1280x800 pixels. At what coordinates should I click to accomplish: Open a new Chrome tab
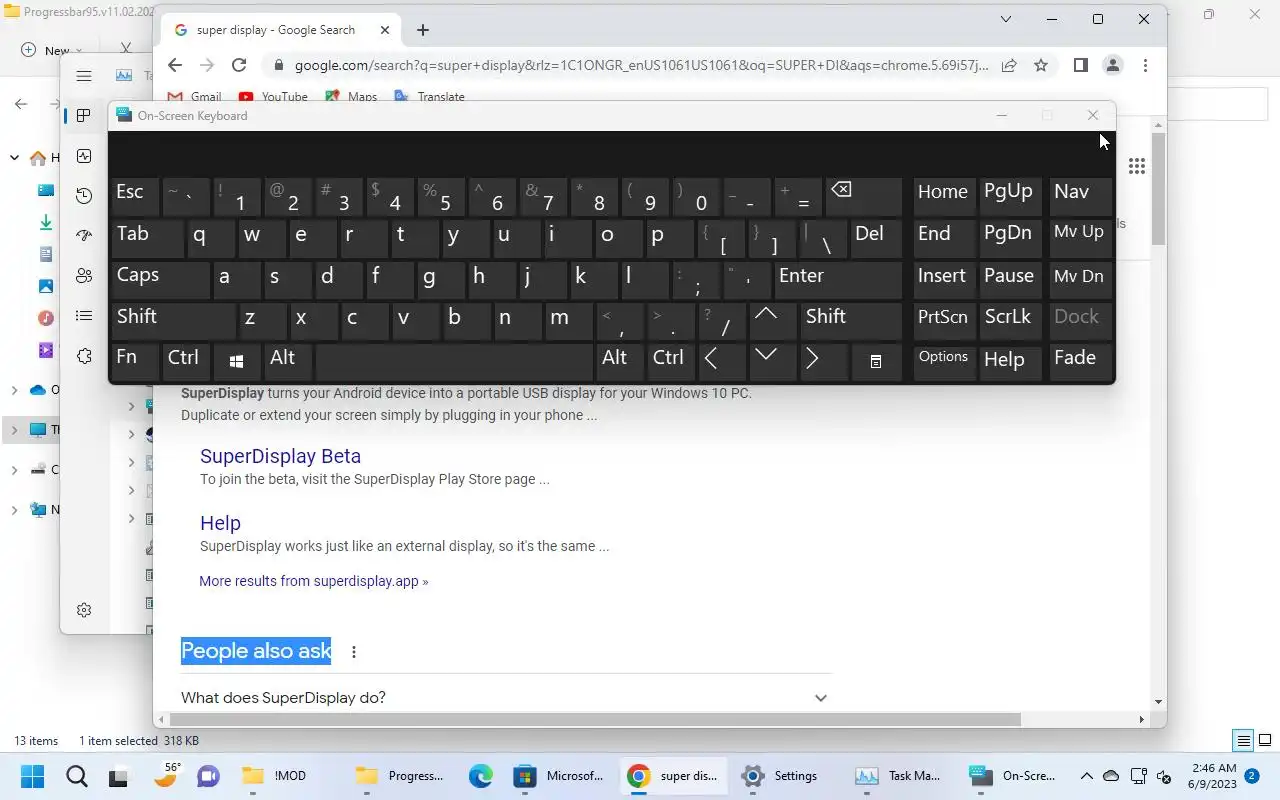pyautogui.click(x=423, y=30)
